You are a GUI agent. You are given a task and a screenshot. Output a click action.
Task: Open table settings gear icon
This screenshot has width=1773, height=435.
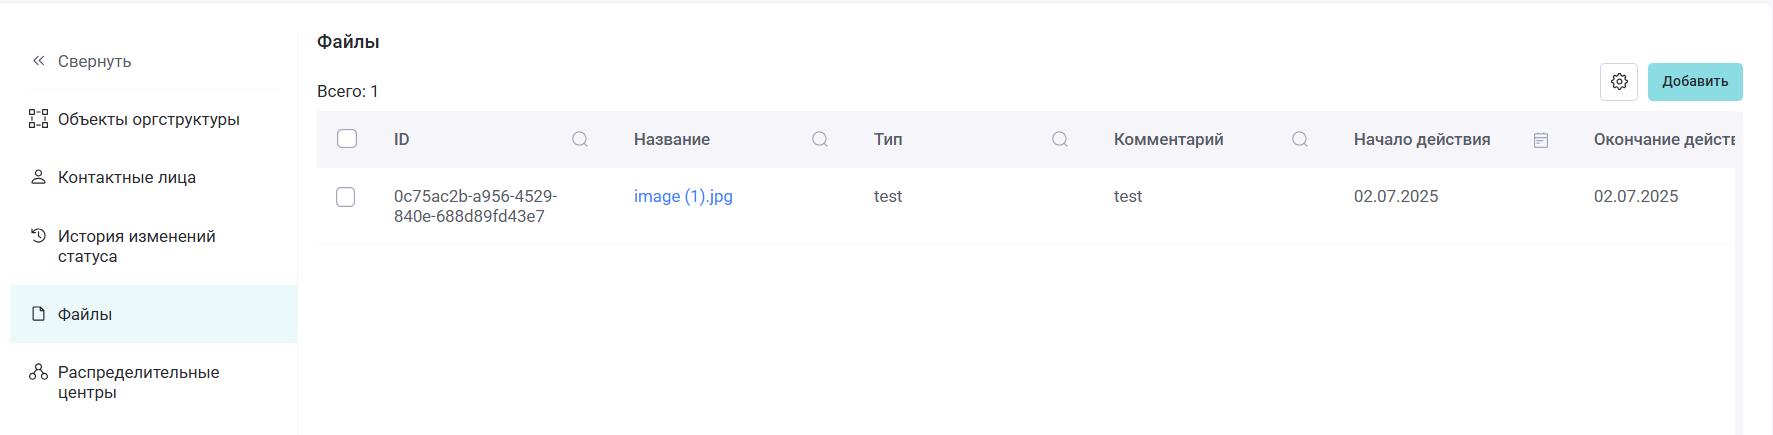click(x=1619, y=82)
